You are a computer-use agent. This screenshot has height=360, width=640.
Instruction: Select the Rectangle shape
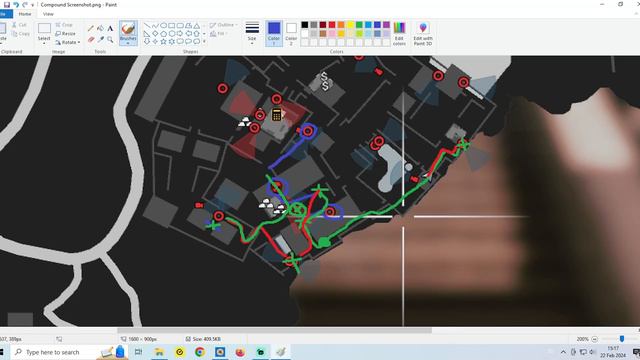171,25
